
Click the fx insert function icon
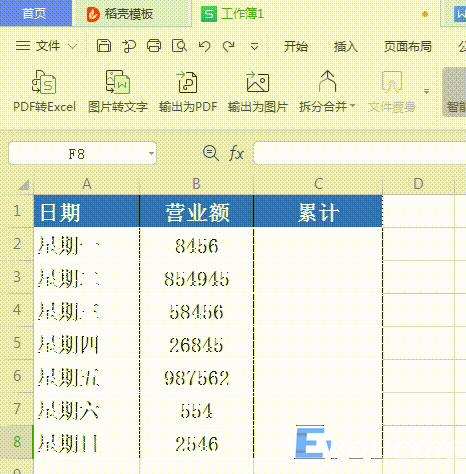click(236, 153)
